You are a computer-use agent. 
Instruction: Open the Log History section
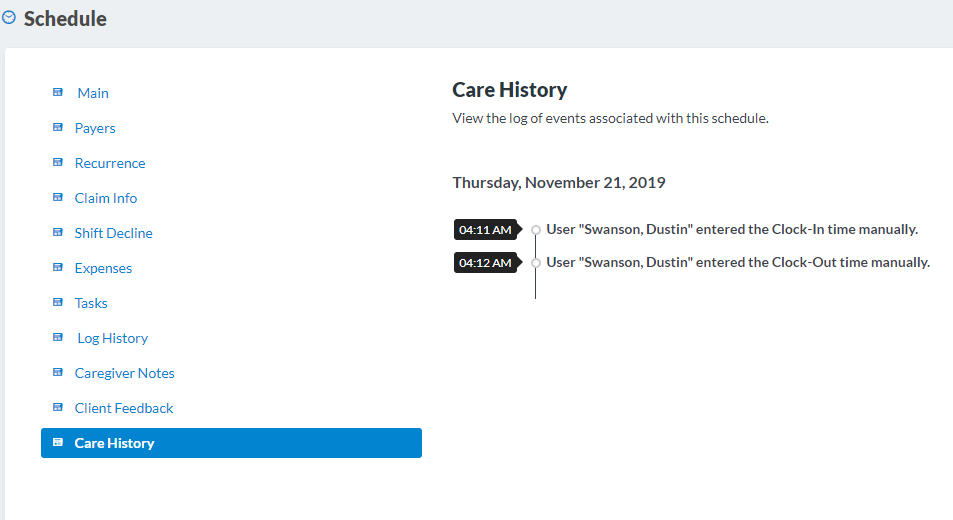(x=112, y=338)
